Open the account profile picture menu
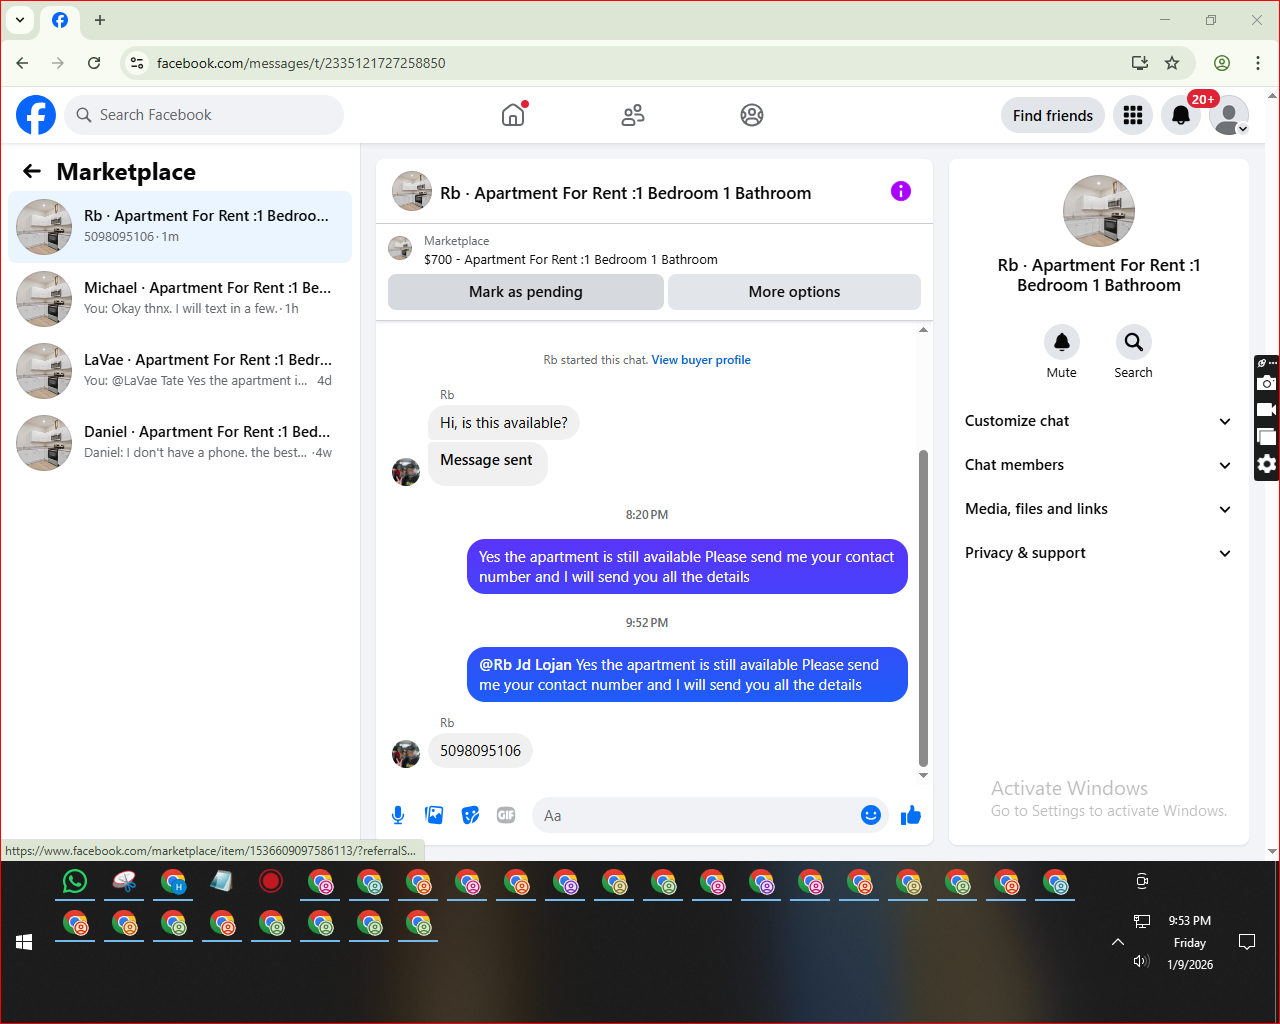Viewport: 1280px width, 1024px height. click(x=1229, y=115)
